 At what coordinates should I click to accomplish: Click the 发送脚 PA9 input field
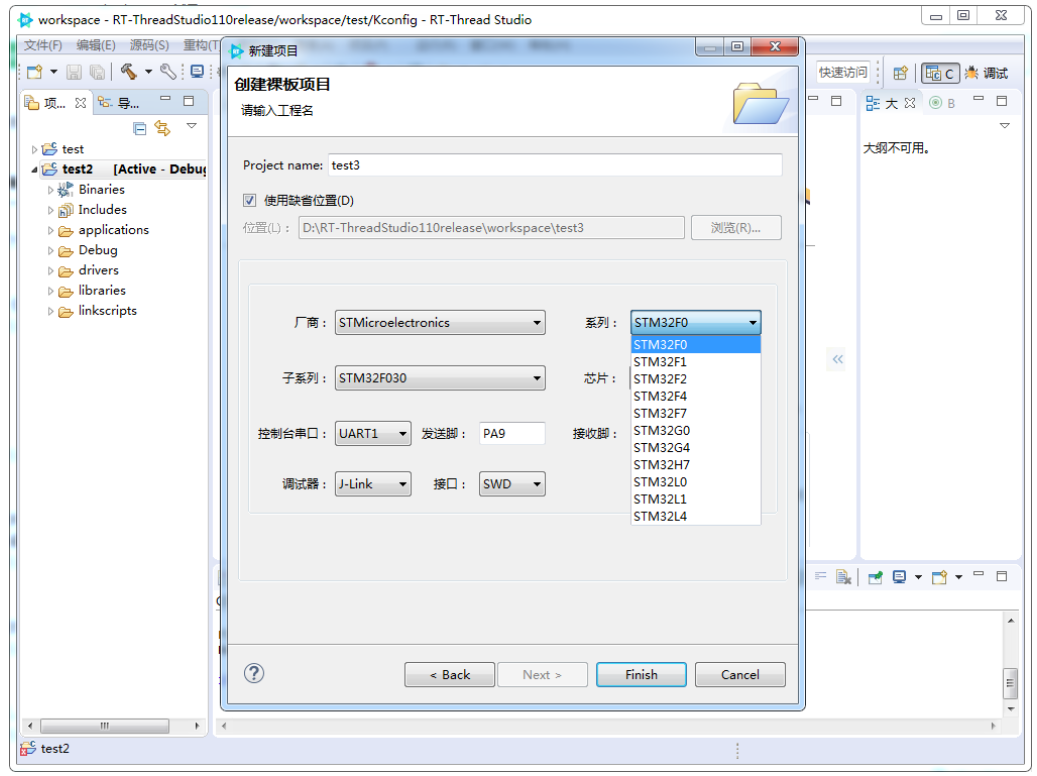[512, 433]
